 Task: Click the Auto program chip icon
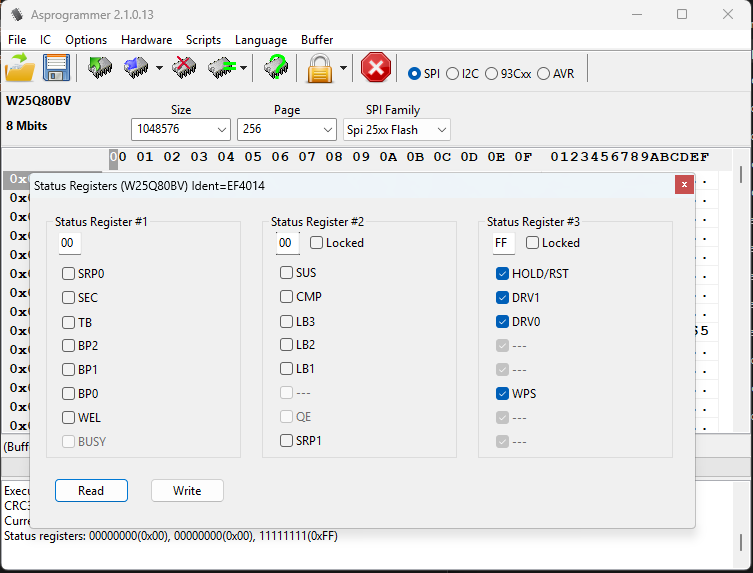point(276,68)
